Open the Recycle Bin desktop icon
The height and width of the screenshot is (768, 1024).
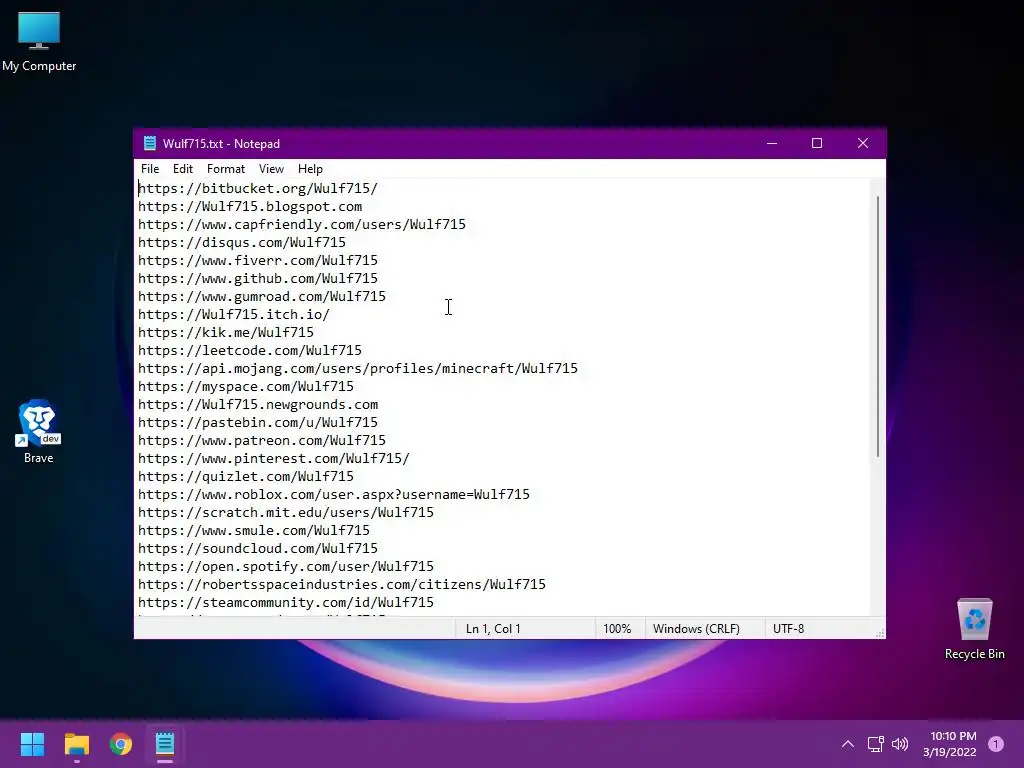(974, 629)
